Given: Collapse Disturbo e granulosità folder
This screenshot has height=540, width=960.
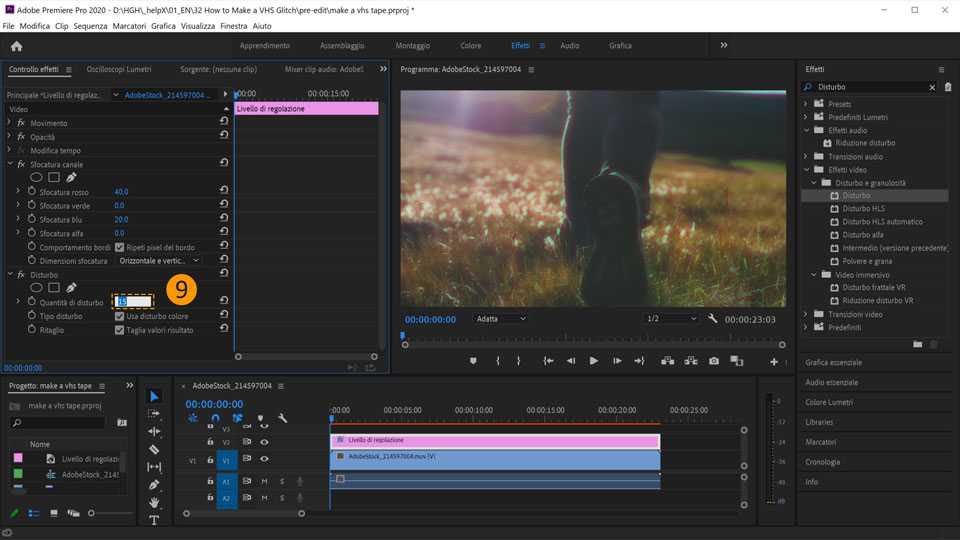Looking at the screenshot, I should (814, 182).
